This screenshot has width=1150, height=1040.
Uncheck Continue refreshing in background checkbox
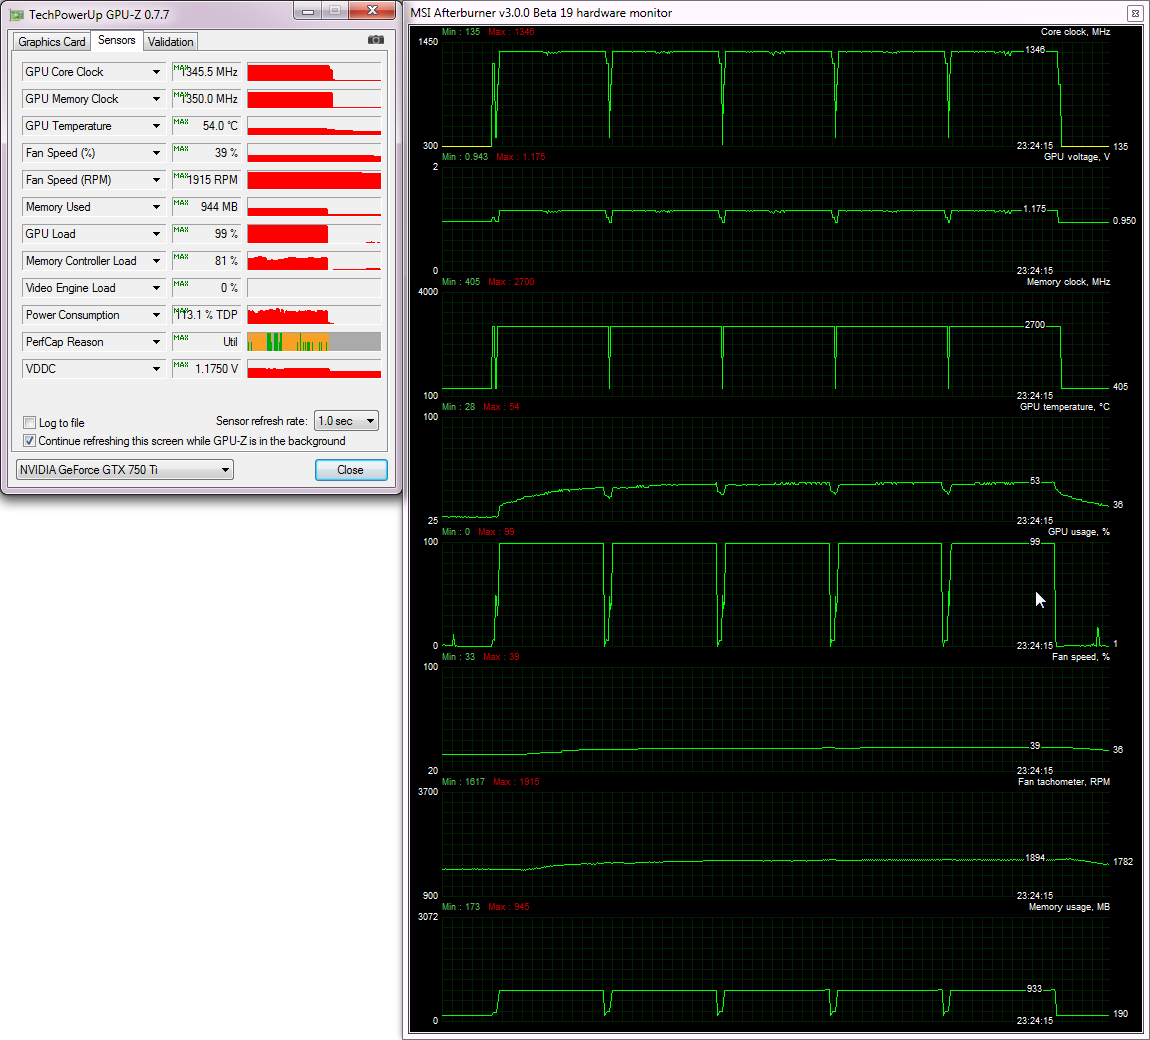(29, 441)
